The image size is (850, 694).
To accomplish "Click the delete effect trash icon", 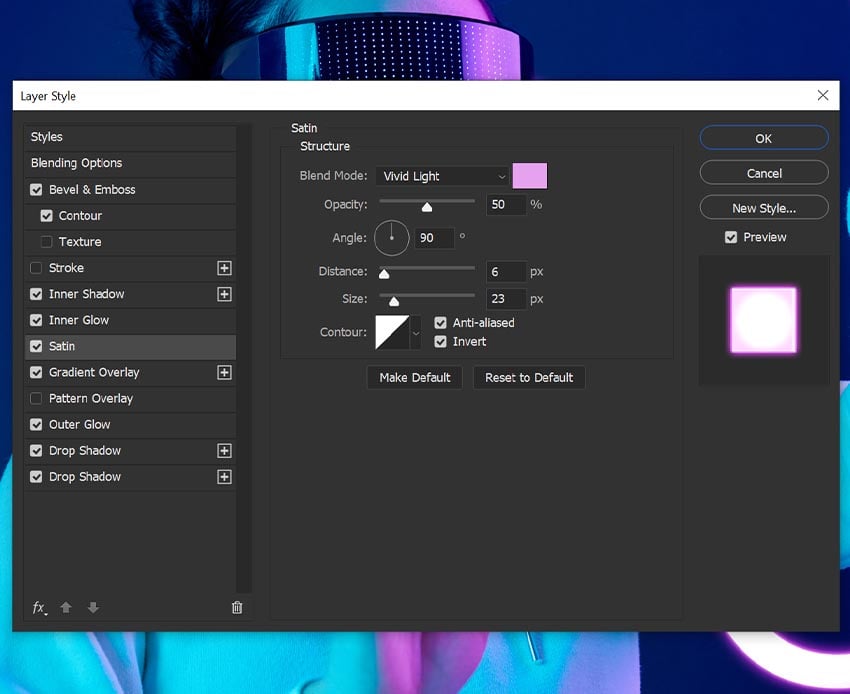I will click(237, 608).
